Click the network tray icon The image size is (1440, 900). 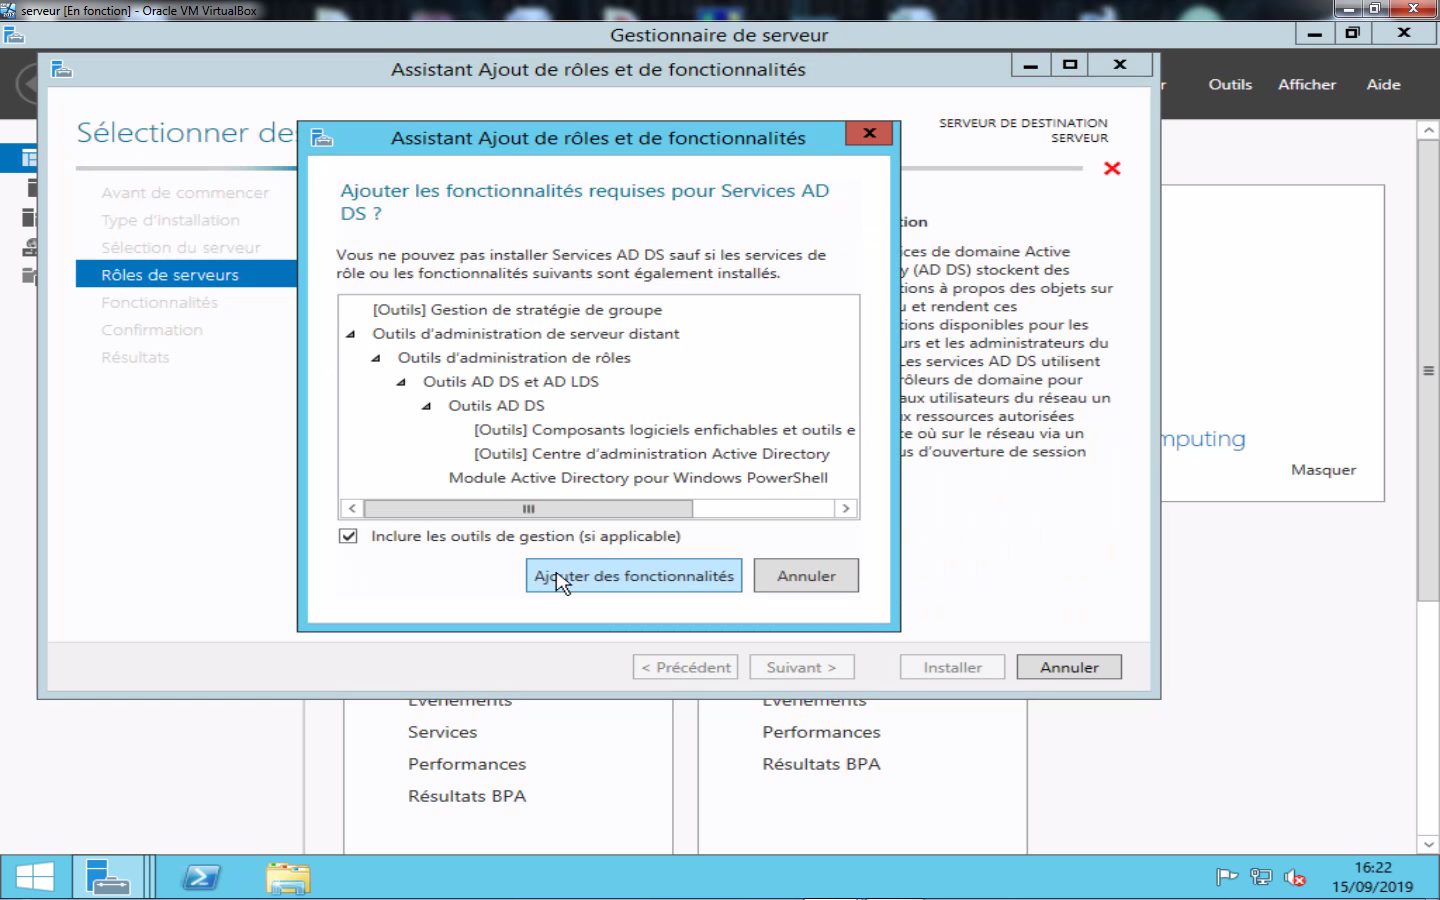click(x=1261, y=878)
